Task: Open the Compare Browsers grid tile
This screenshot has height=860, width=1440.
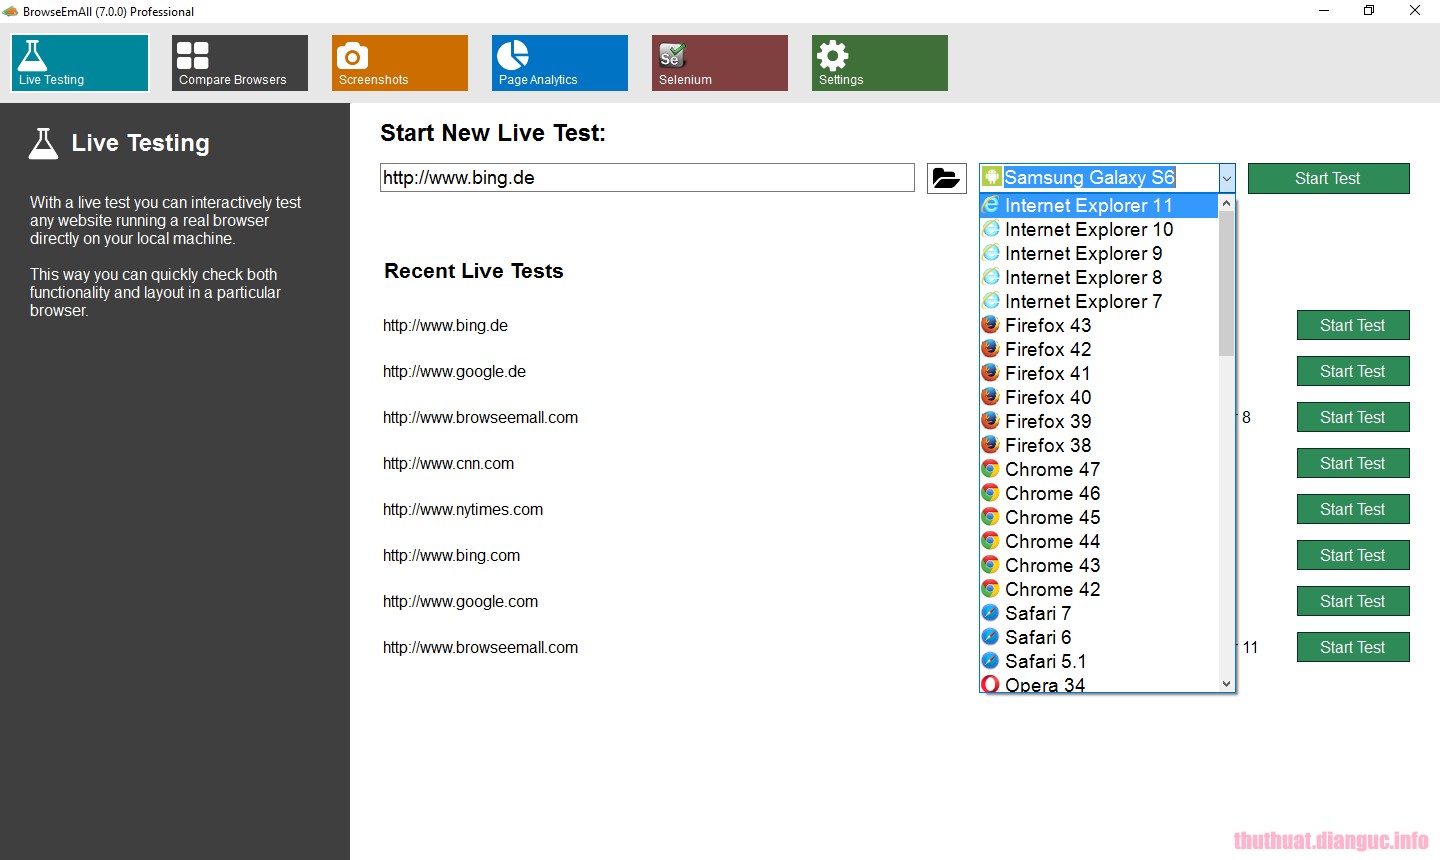Action: tap(240, 63)
